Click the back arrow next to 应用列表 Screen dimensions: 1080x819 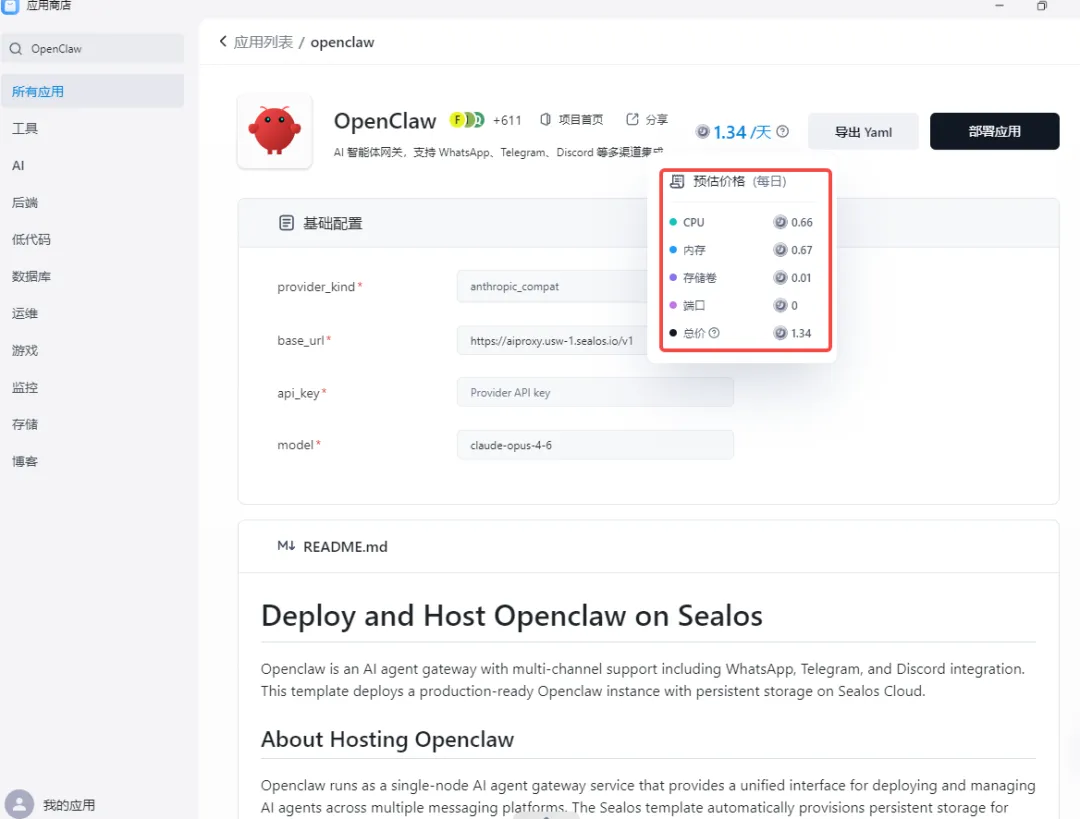[223, 41]
